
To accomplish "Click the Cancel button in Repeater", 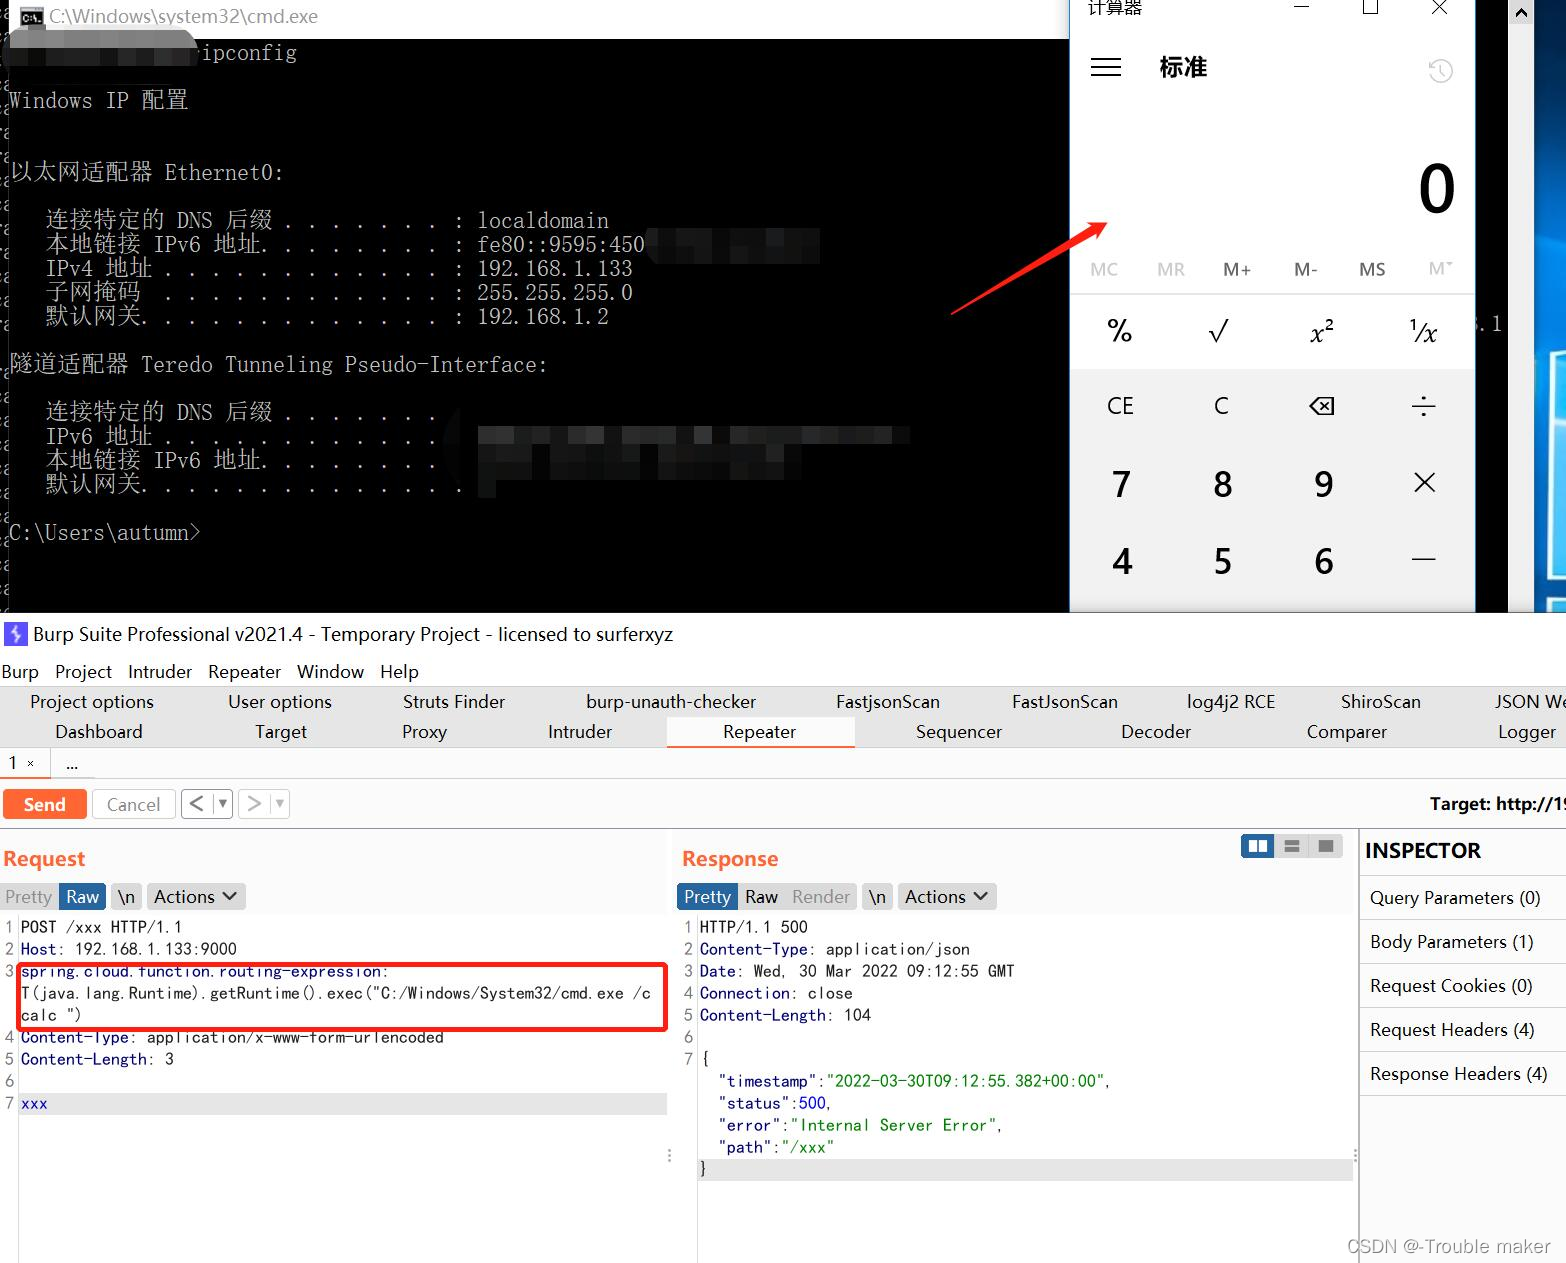I will [133, 804].
